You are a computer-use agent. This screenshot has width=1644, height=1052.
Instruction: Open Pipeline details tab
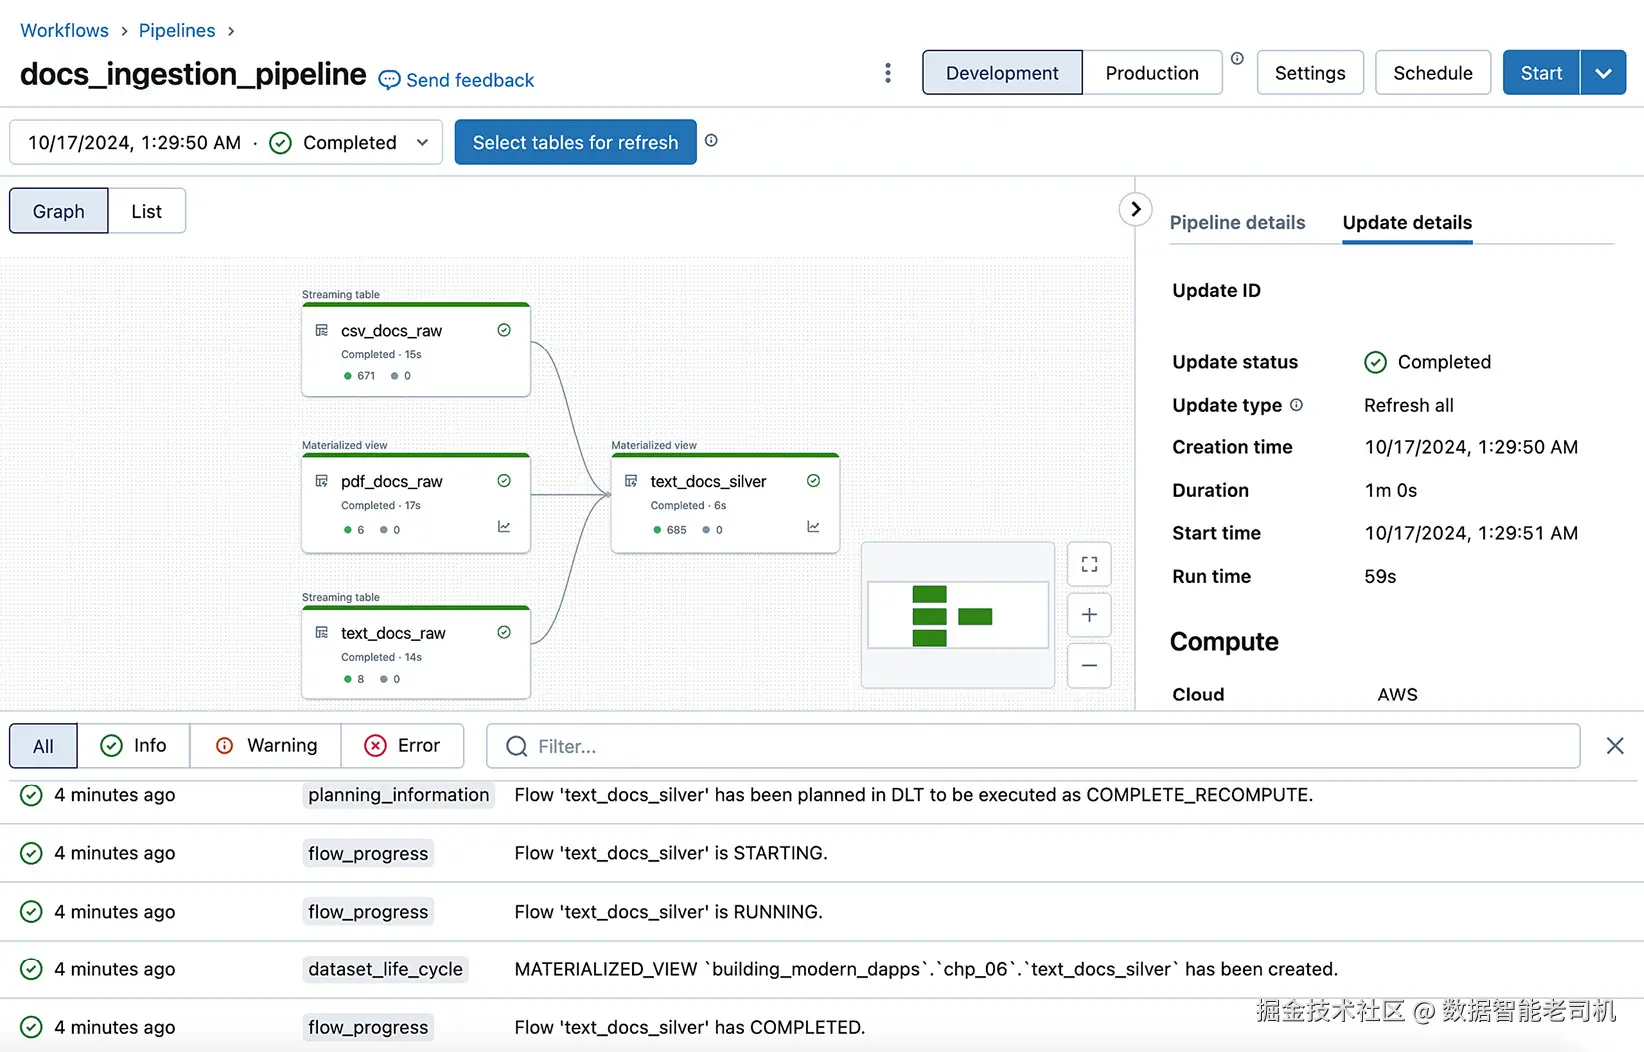(1237, 222)
